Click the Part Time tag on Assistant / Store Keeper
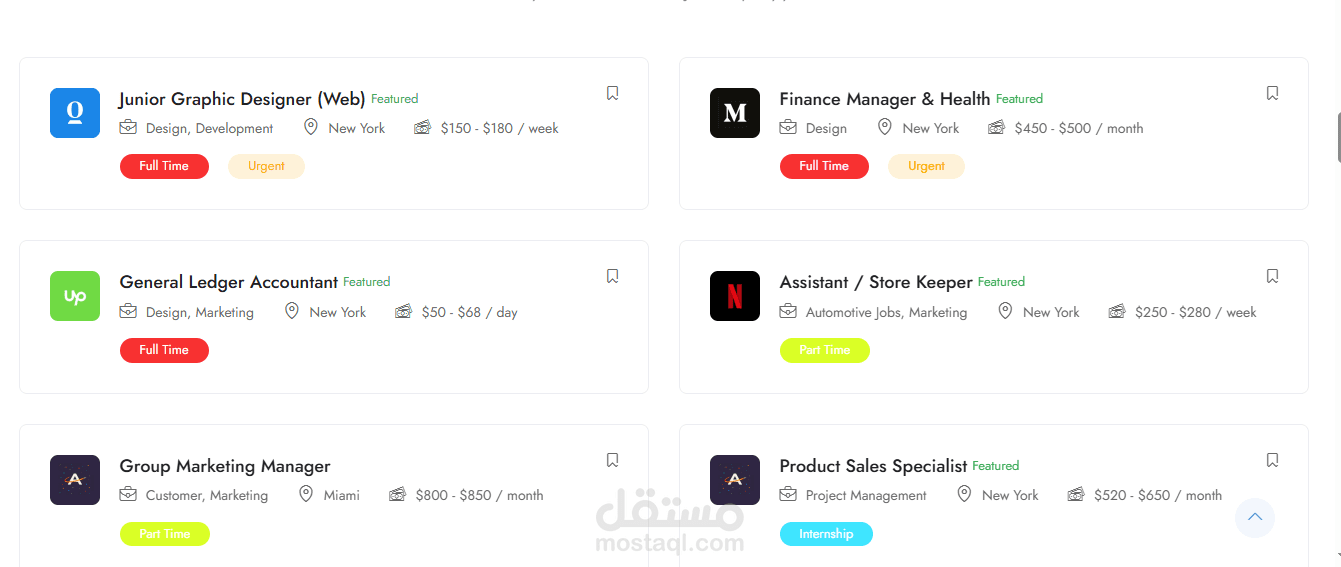Viewport: 1341px width, 567px height. (x=824, y=350)
